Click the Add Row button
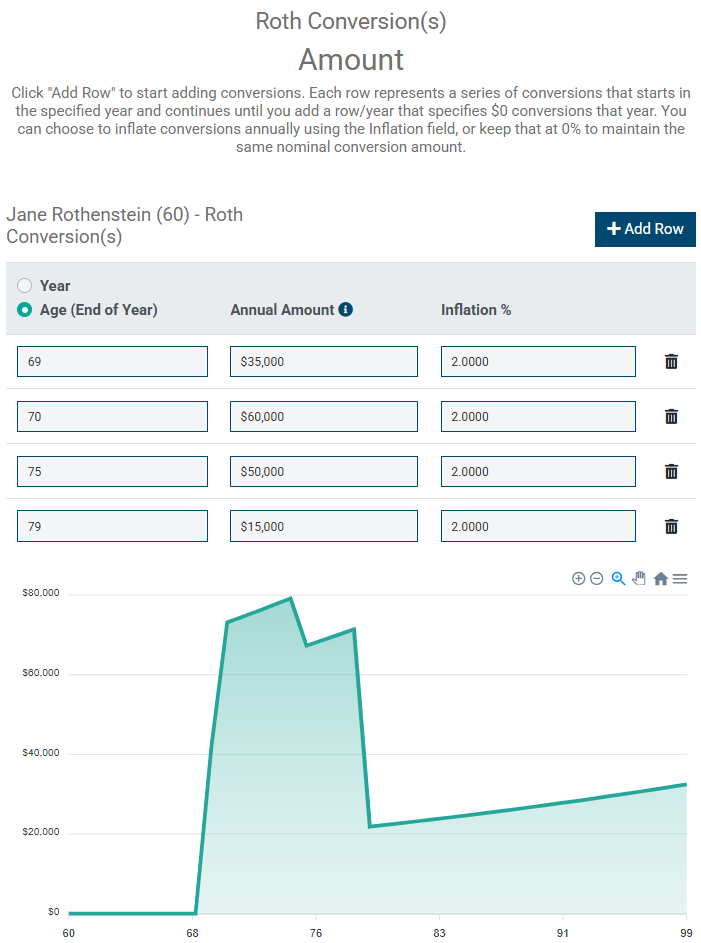Viewport: 701px width, 943px height. [x=645, y=229]
